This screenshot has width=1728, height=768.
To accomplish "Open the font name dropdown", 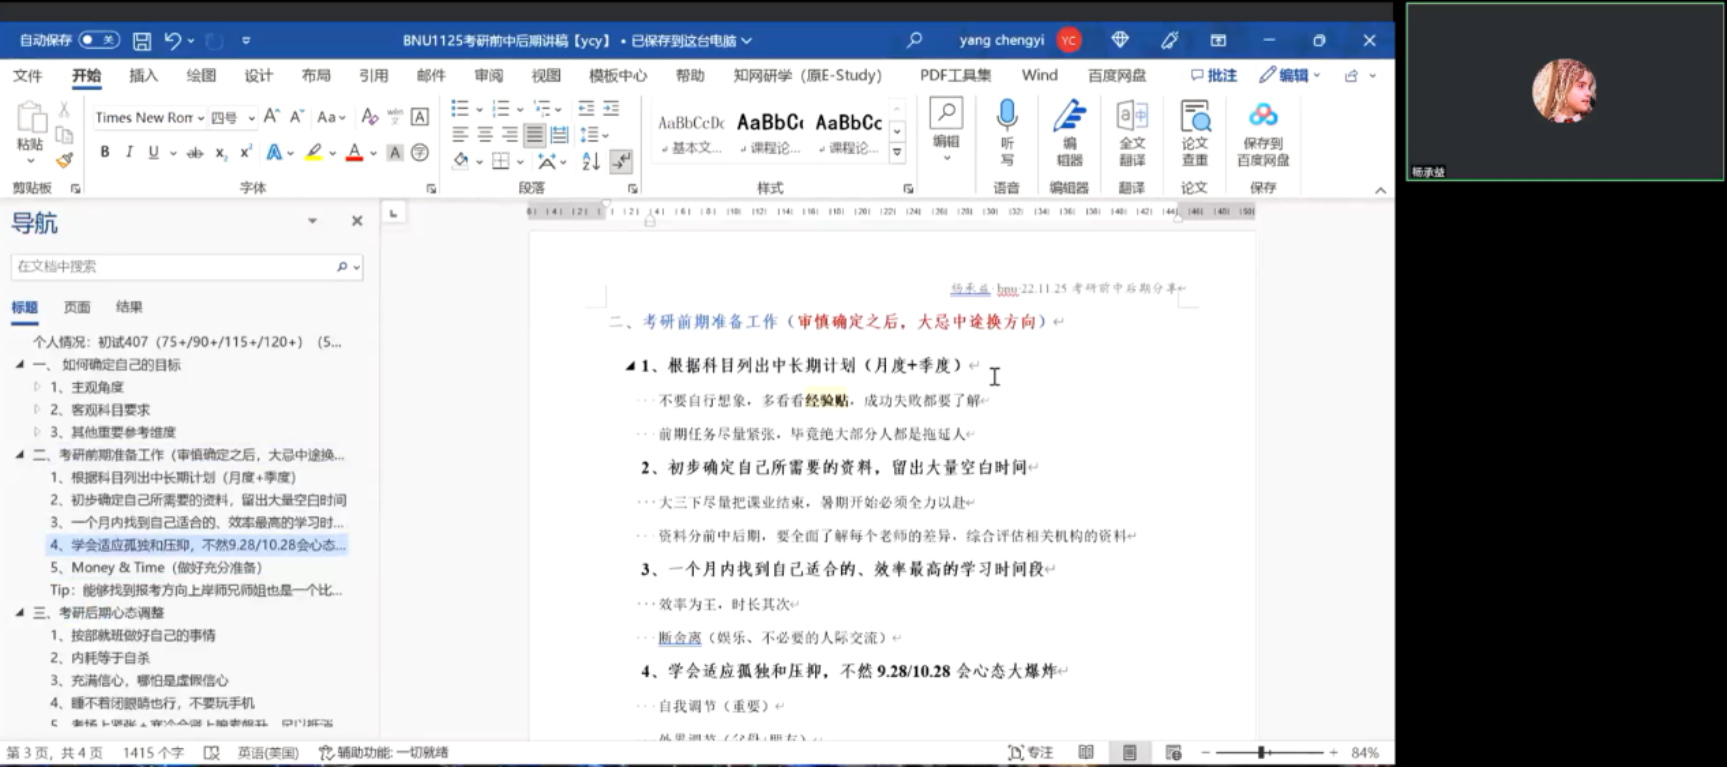I will (201, 118).
